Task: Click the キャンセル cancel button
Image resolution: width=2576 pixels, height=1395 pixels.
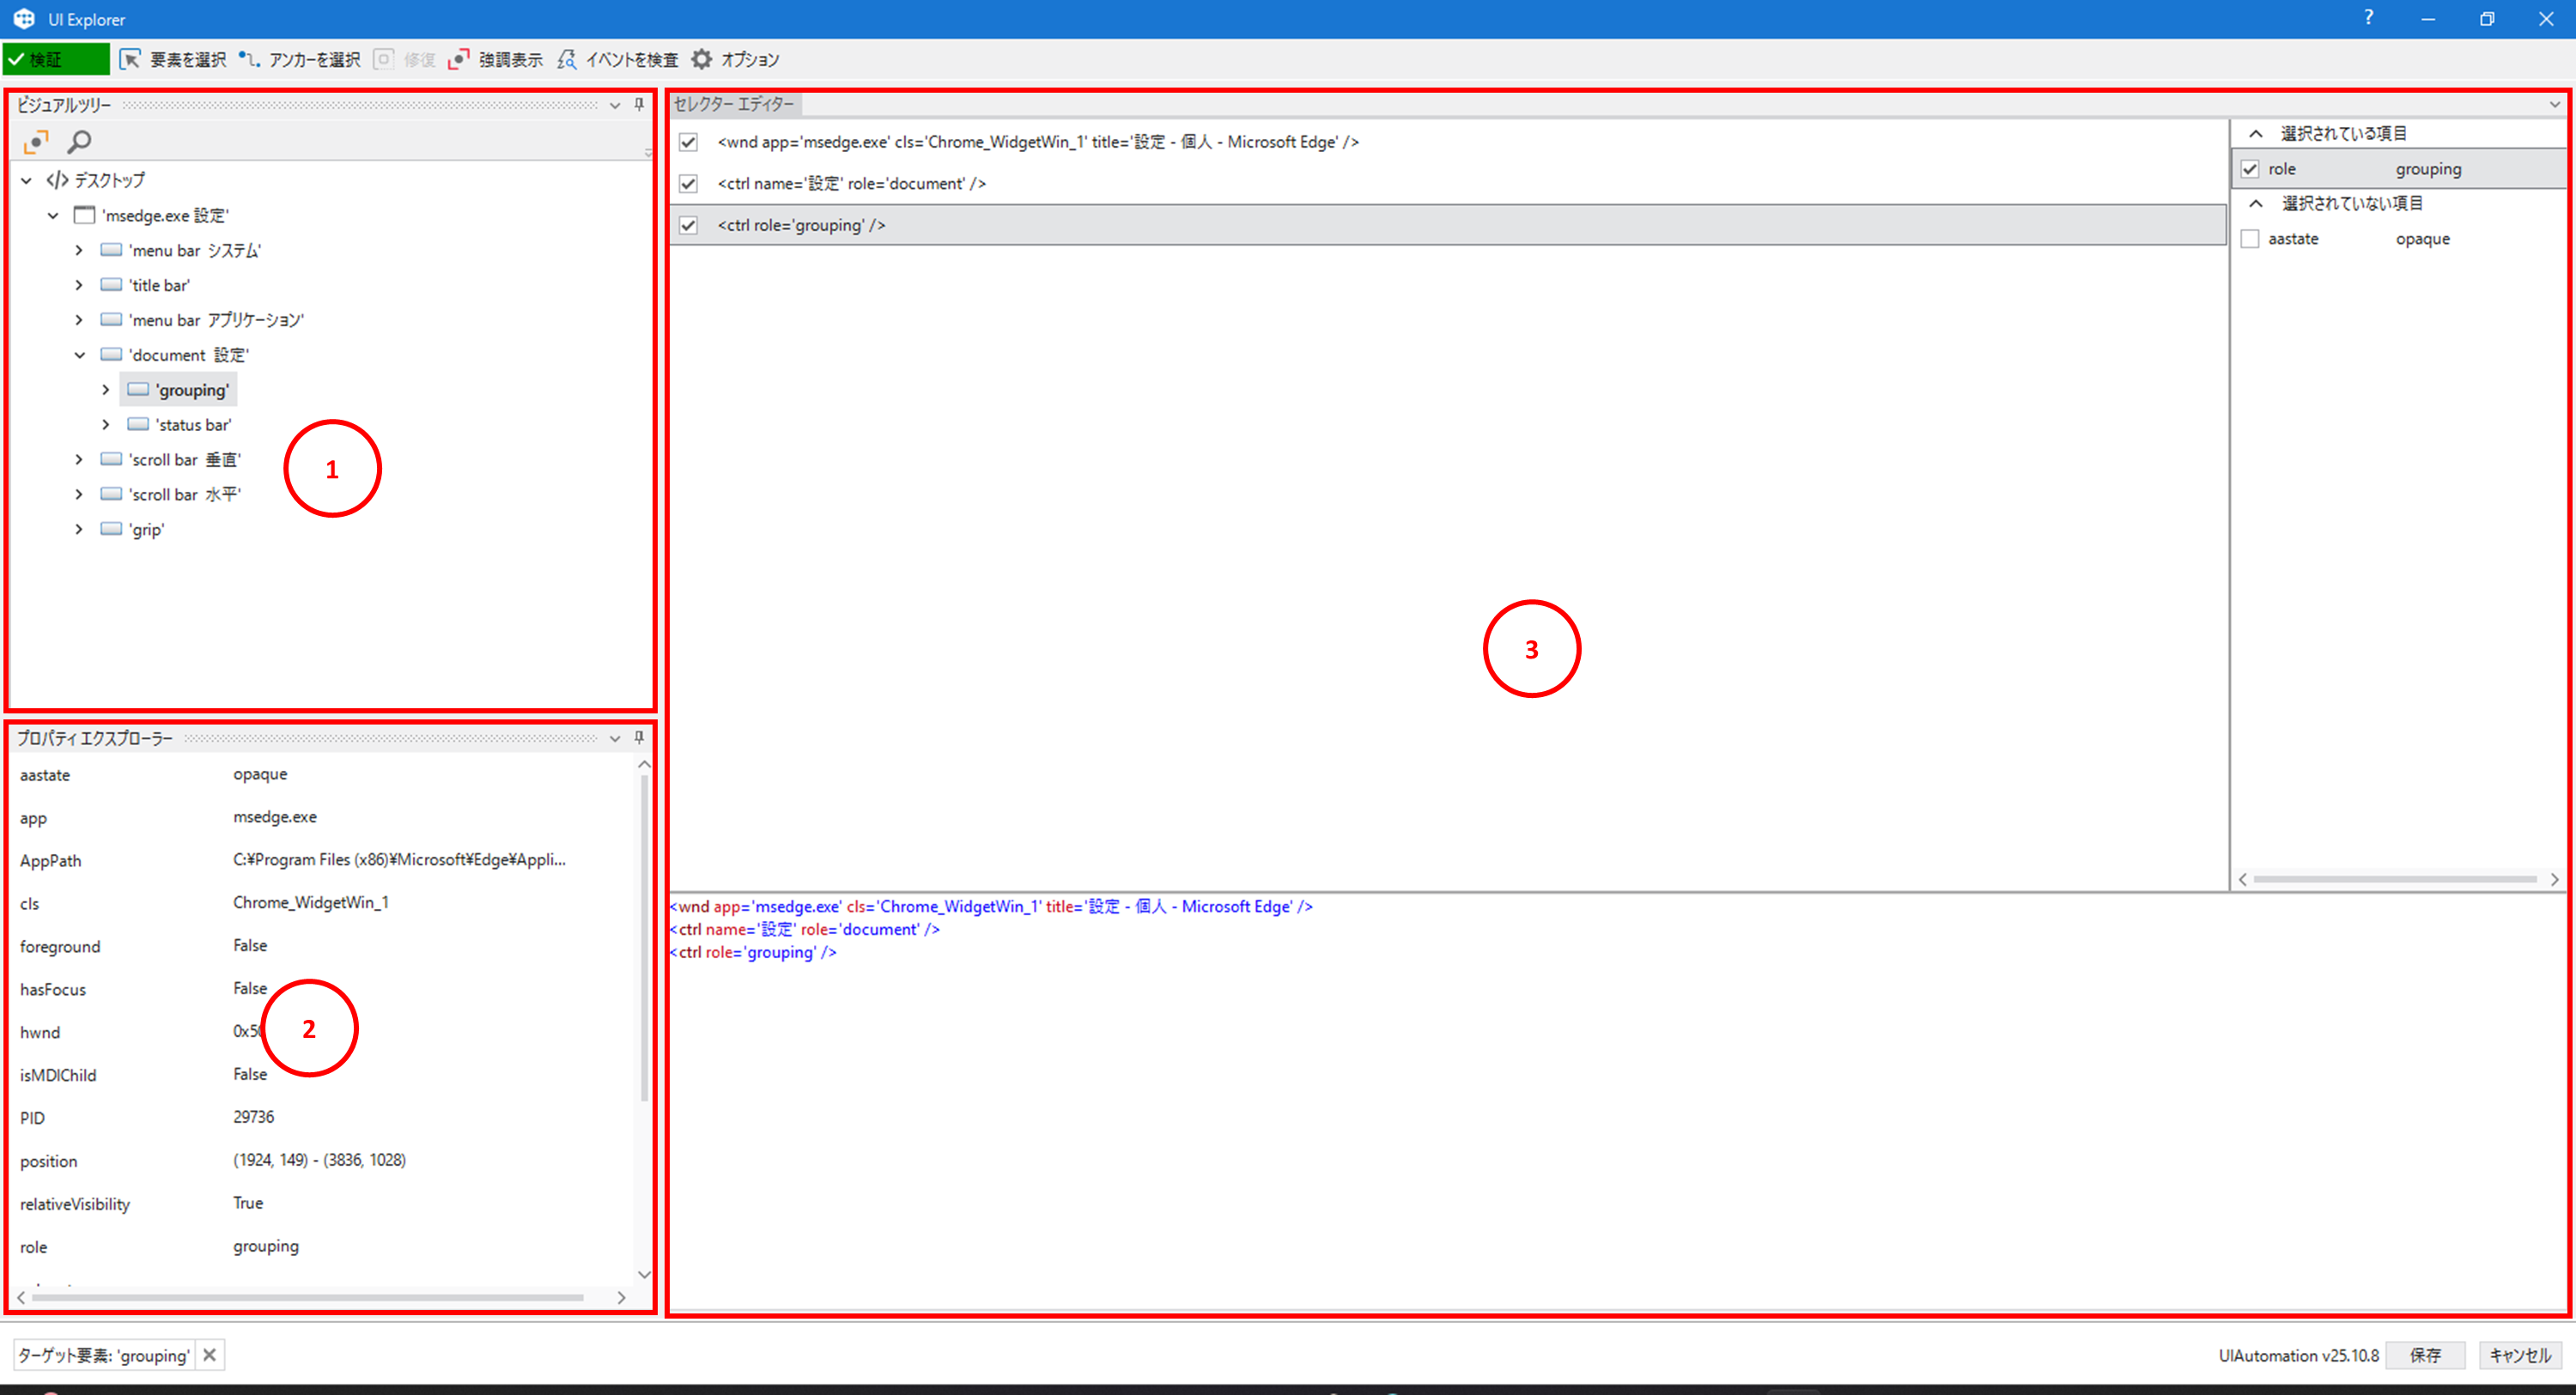Action: click(2520, 1355)
